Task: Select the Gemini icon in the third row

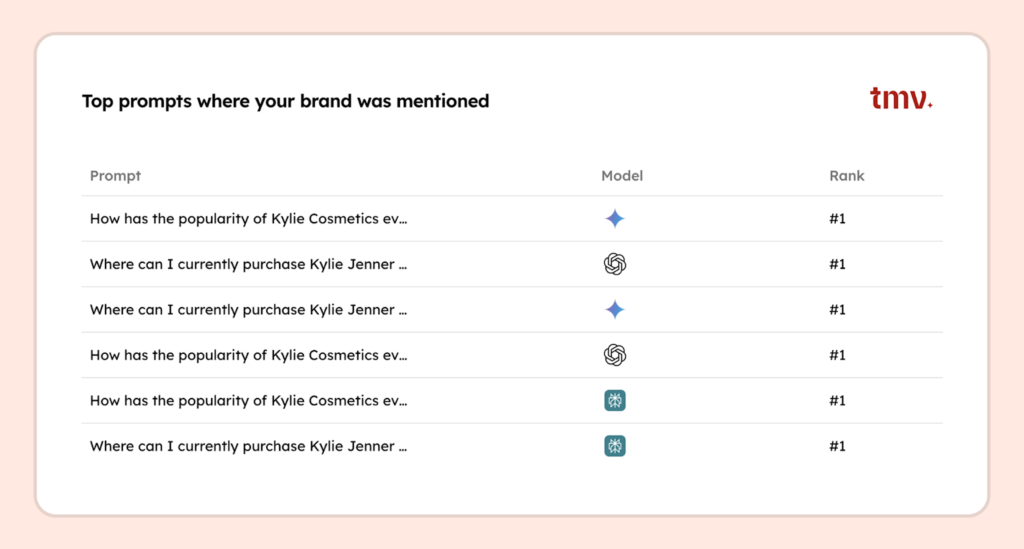Action: click(x=614, y=310)
